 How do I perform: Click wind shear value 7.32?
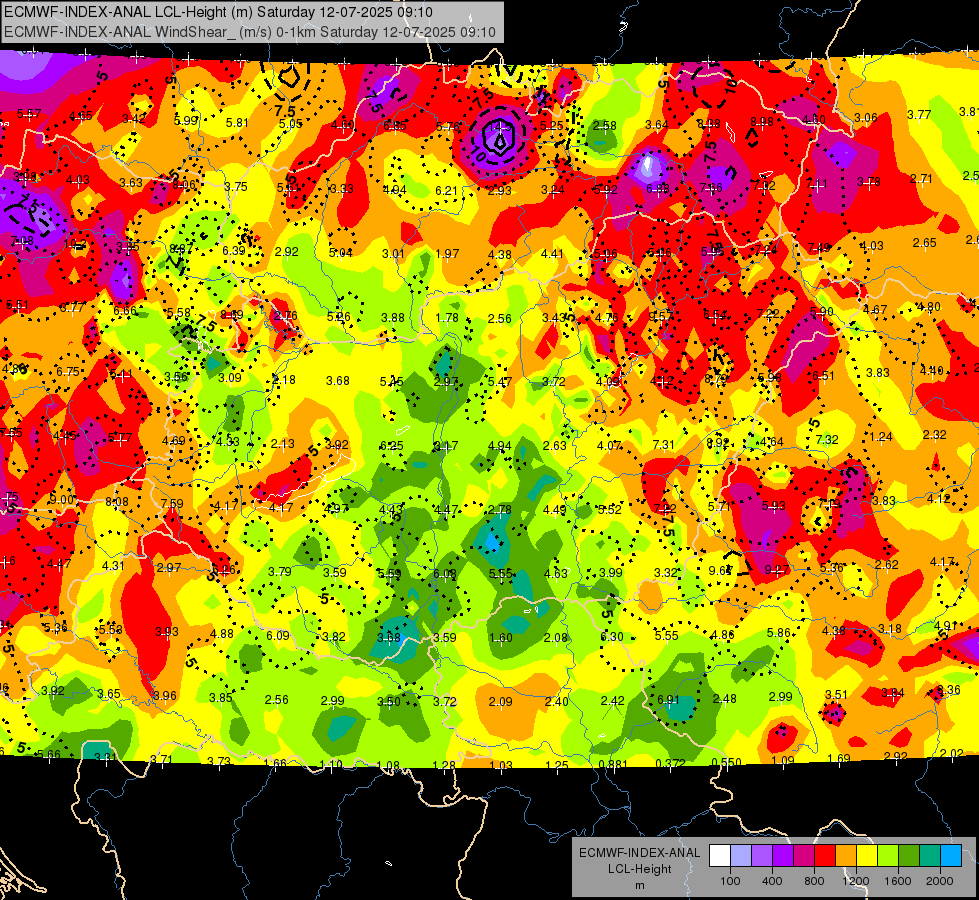pyautogui.click(x=827, y=439)
